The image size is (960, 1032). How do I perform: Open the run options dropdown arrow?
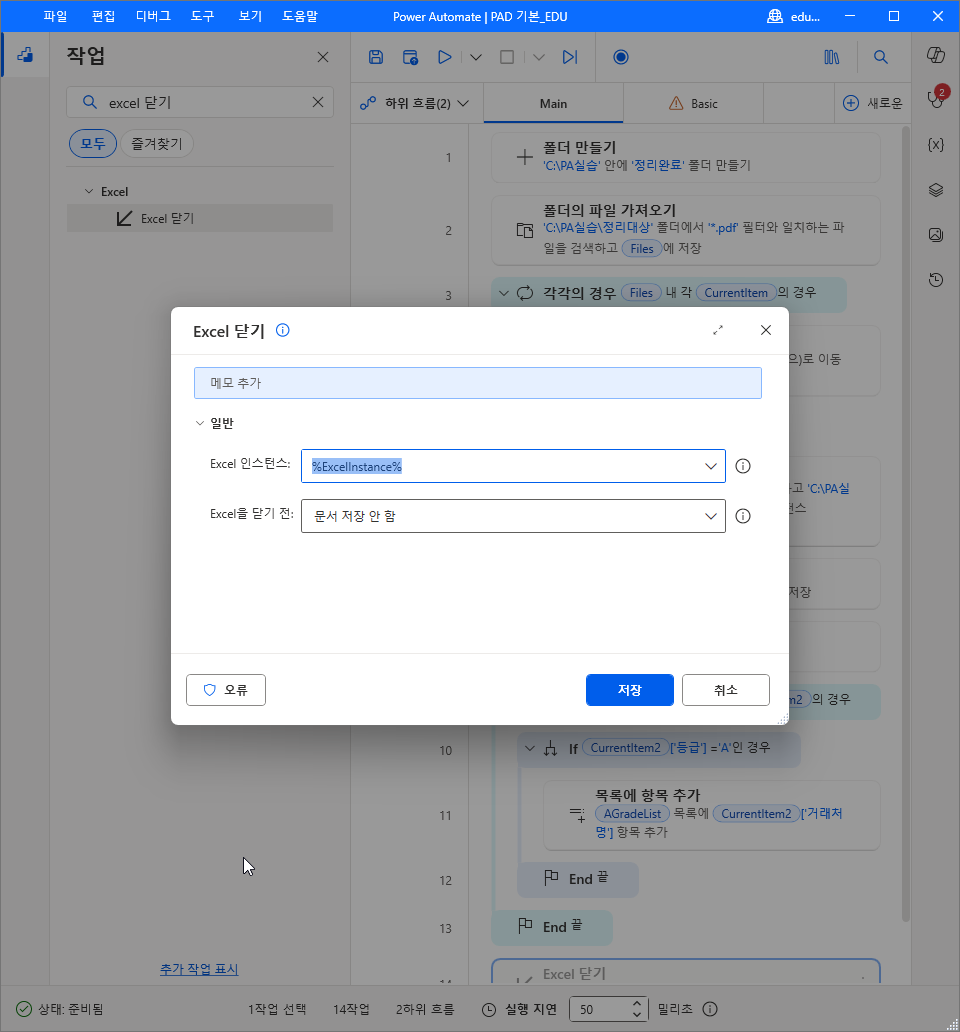(x=476, y=57)
